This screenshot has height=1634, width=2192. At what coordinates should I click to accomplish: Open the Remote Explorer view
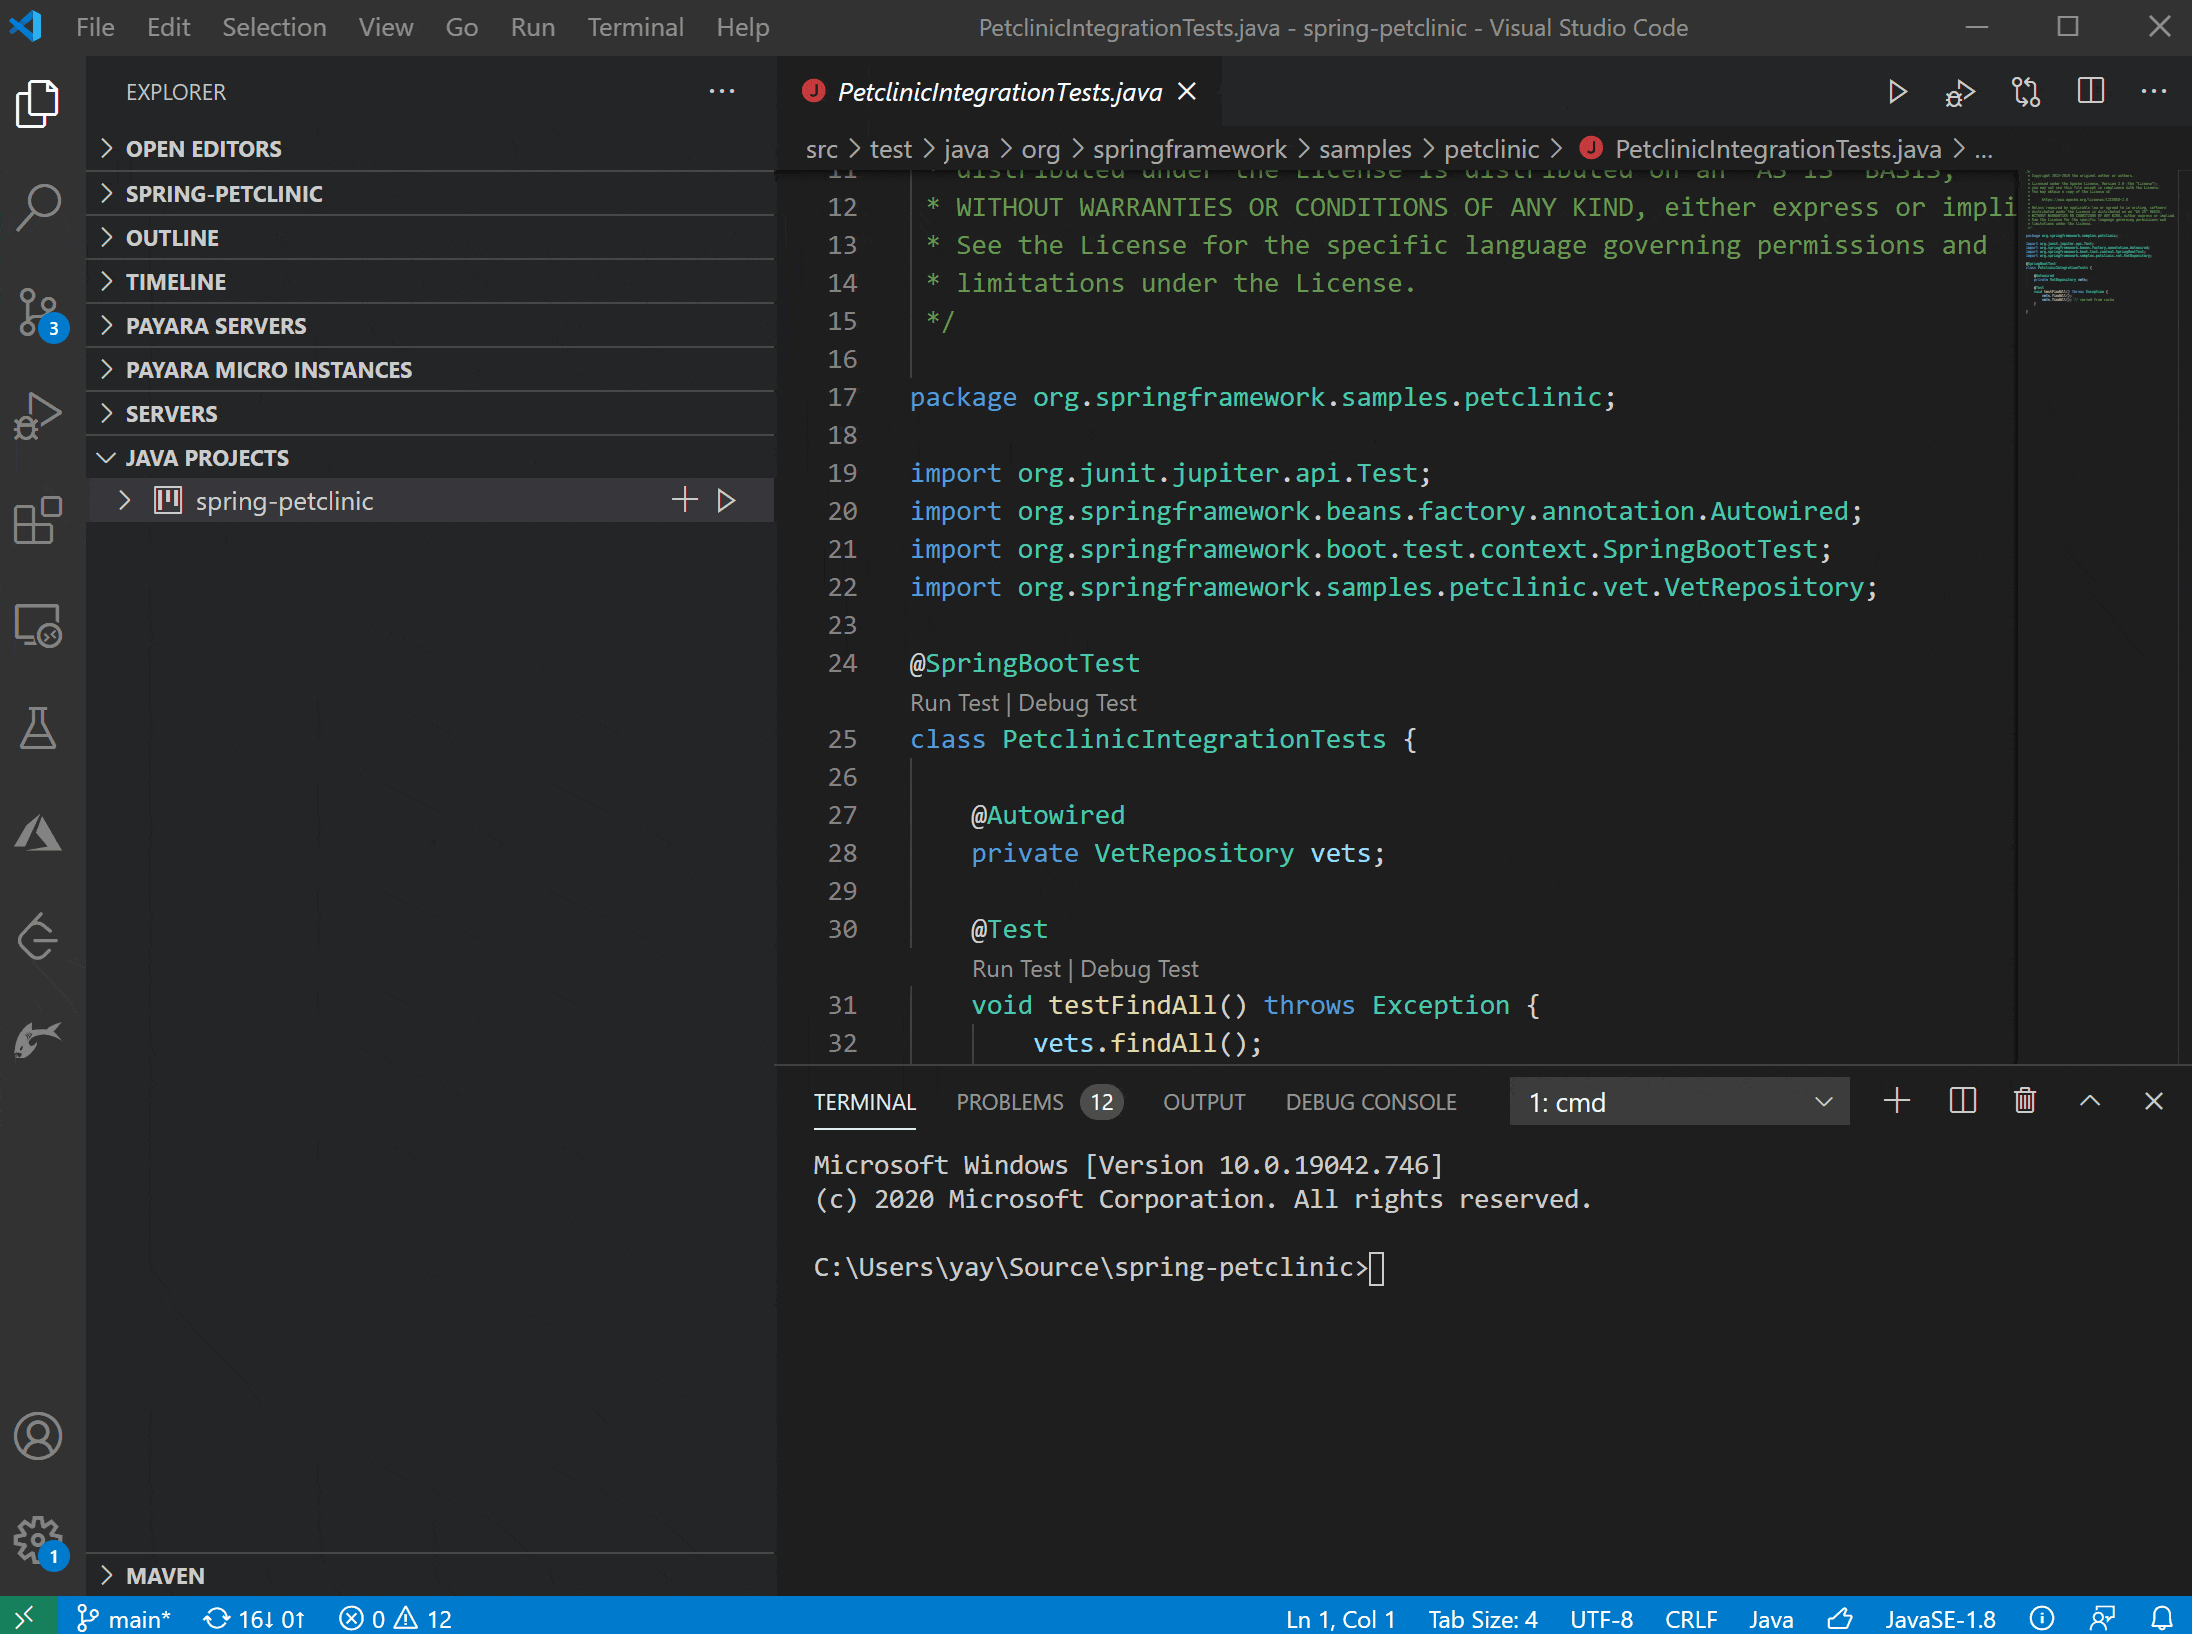(38, 626)
